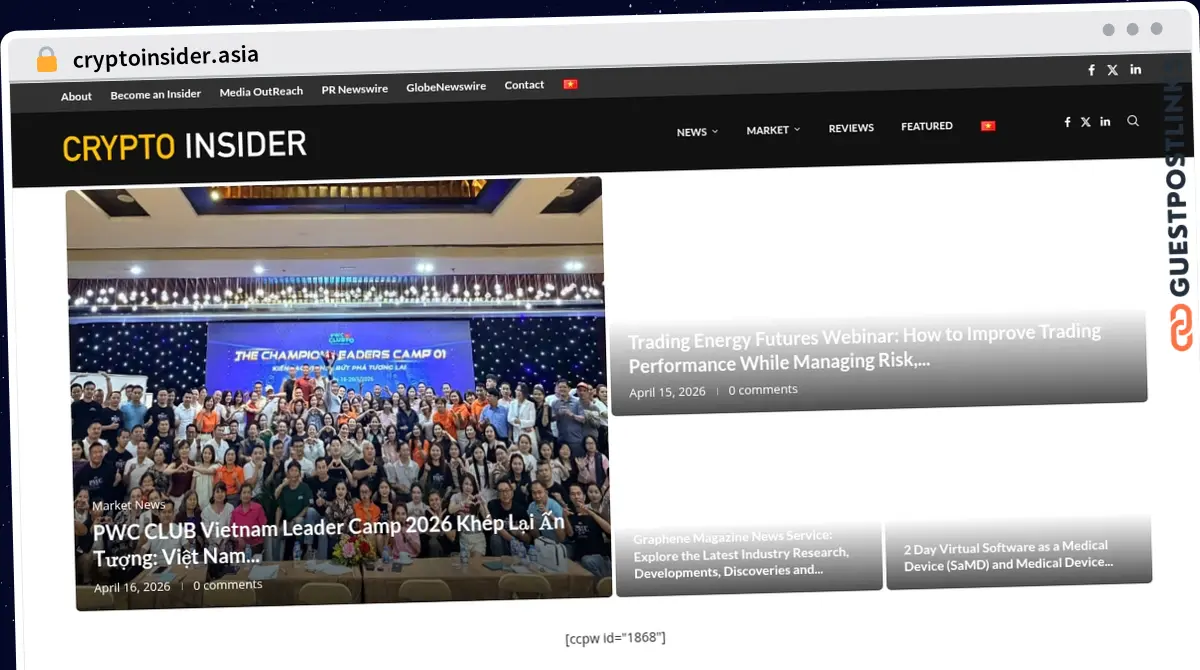Open the Contact link
The height and width of the screenshot is (670, 1200).
pos(524,85)
